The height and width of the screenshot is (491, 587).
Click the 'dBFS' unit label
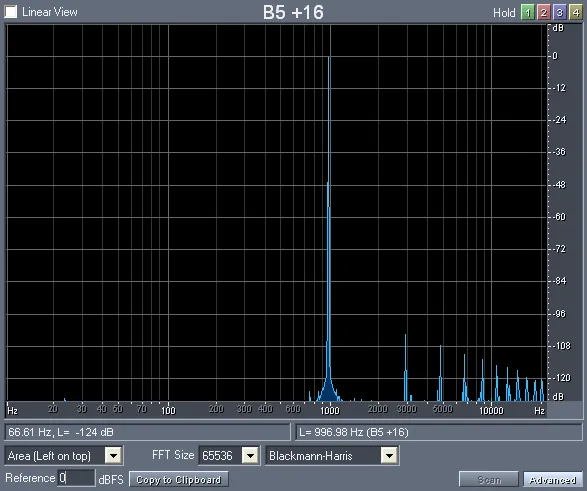(x=111, y=479)
